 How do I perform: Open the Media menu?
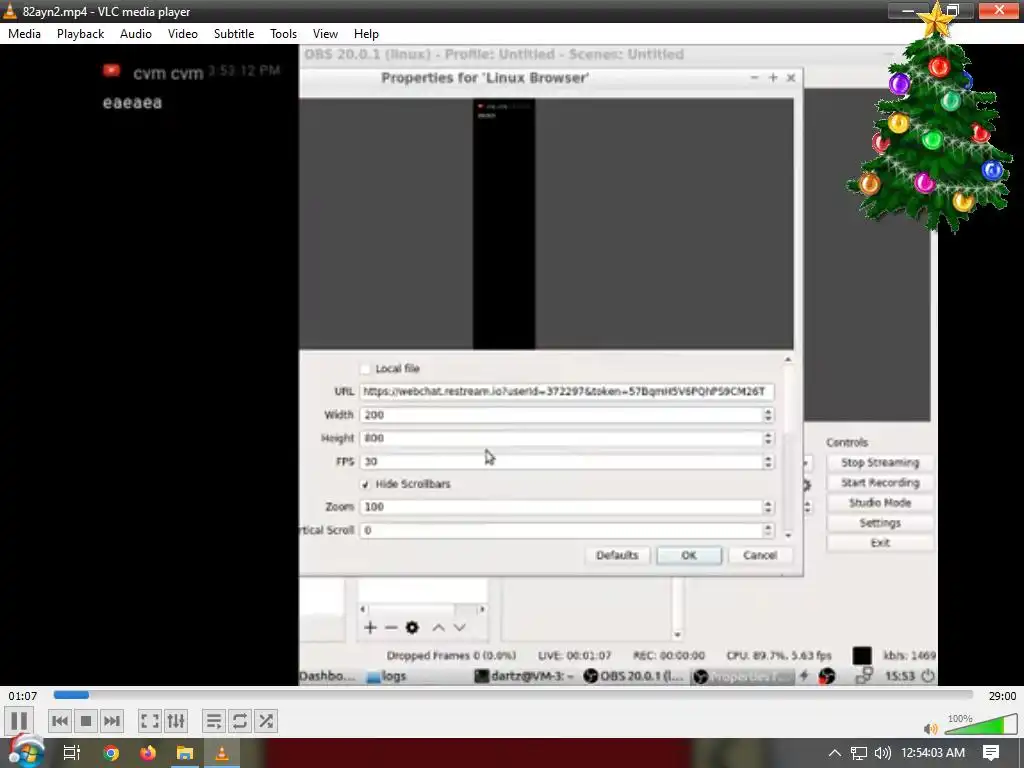click(24, 34)
